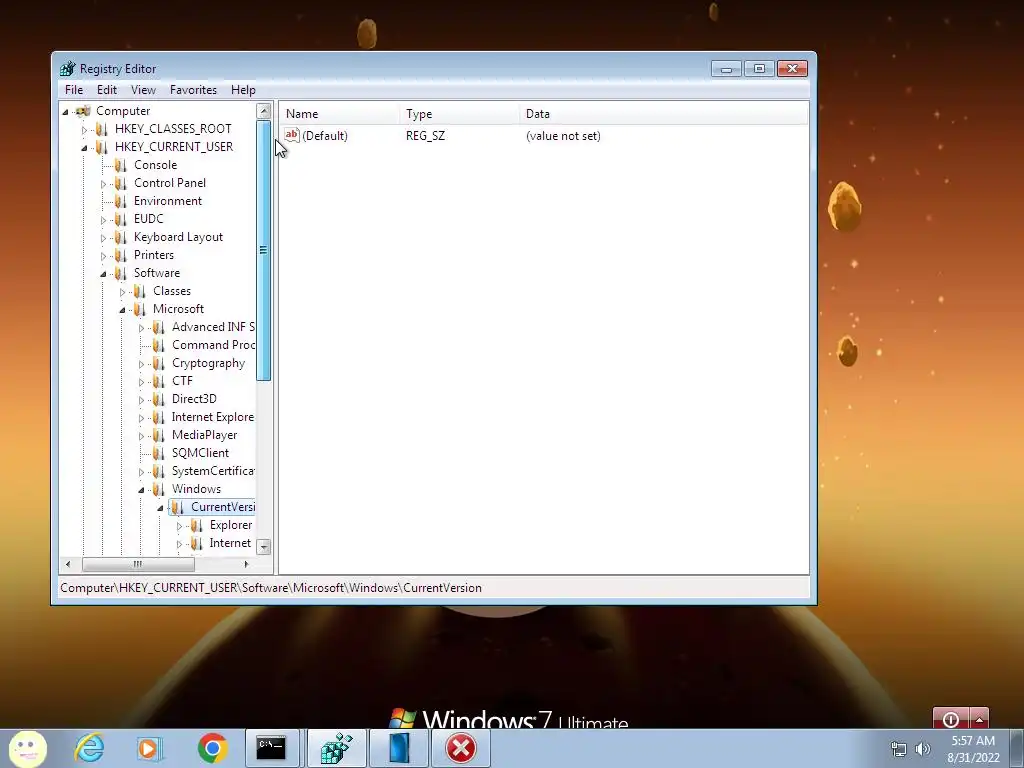Expand the Explorer key arrow
Screen dimensions: 1024x768
(x=179, y=526)
